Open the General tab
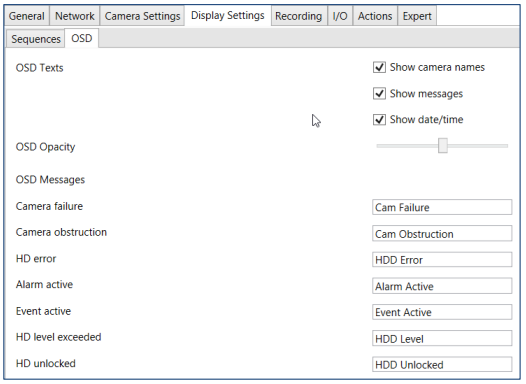 [x=27, y=16]
